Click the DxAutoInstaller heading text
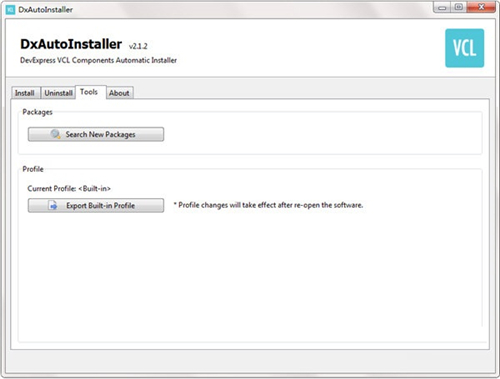This screenshot has height=379, width=500. (71, 44)
